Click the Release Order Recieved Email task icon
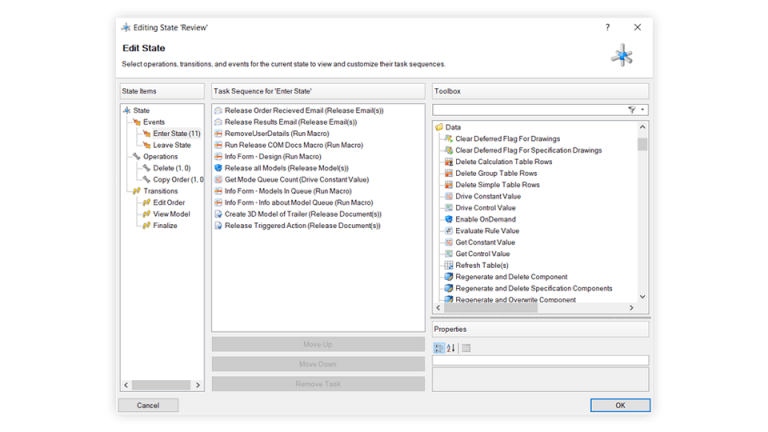Screen dimensions: 768x432 [x=219, y=110]
